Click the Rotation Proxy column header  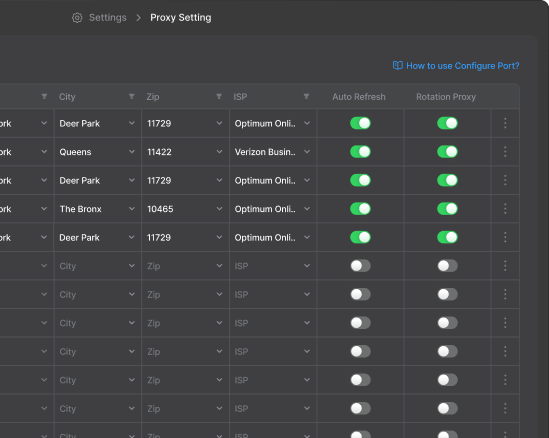pyautogui.click(x=446, y=97)
